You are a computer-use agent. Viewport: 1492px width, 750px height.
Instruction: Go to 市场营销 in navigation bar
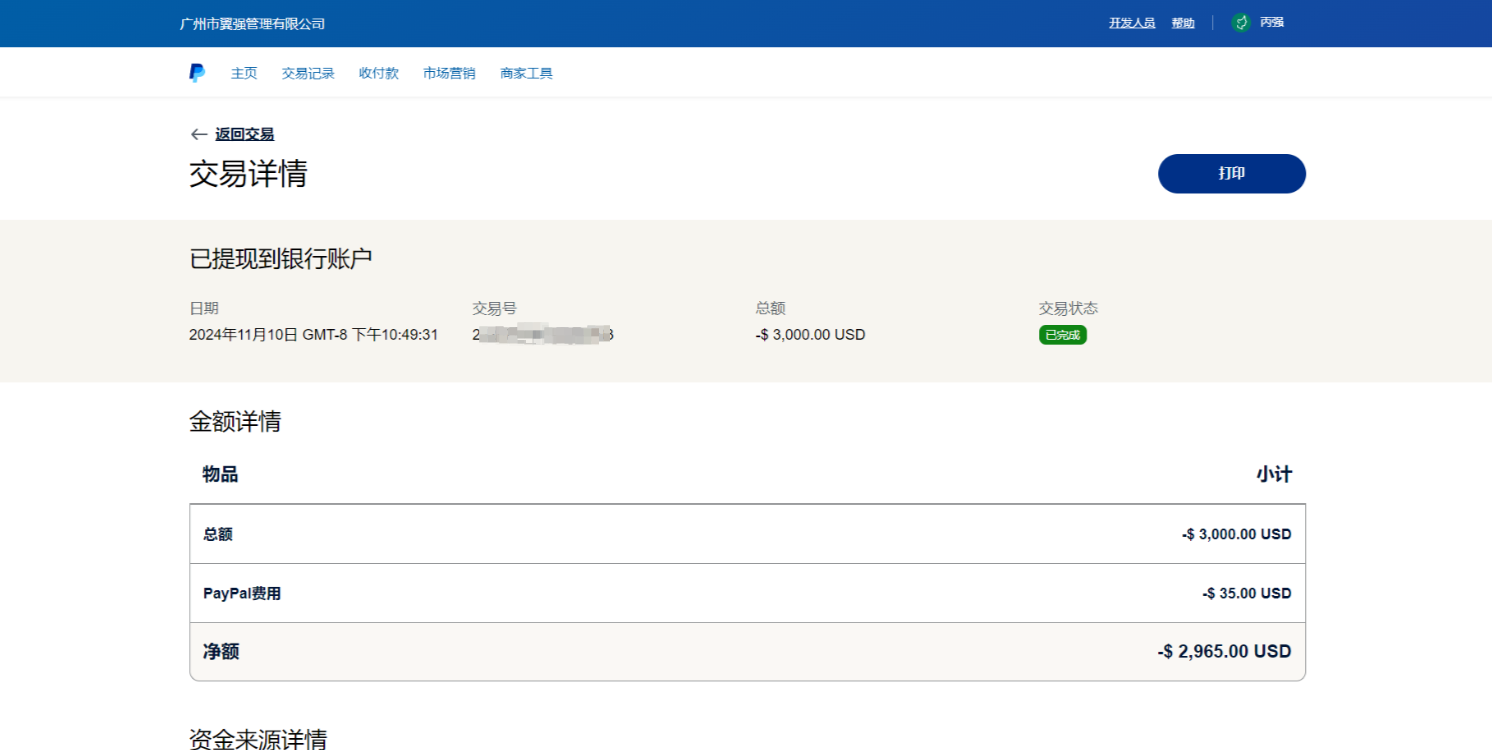click(449, 73)
